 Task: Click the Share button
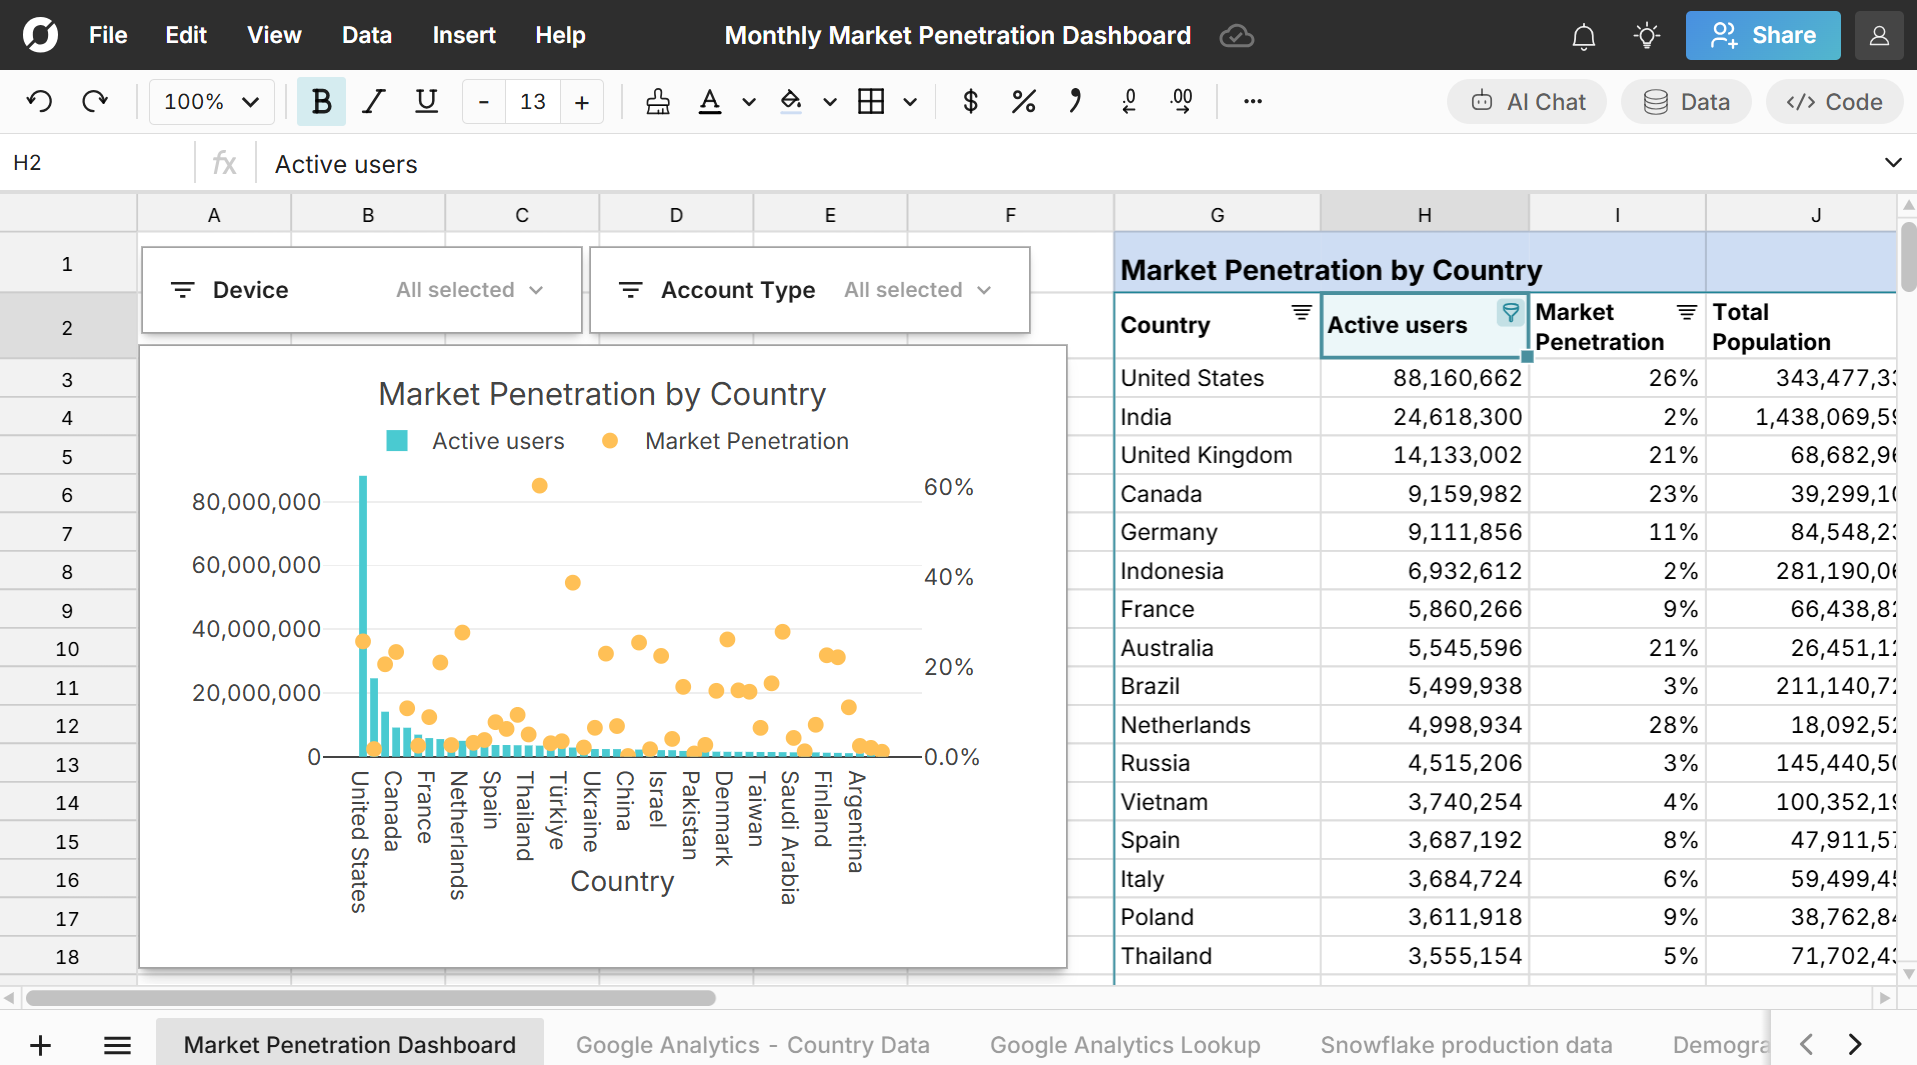[1763, 35]
